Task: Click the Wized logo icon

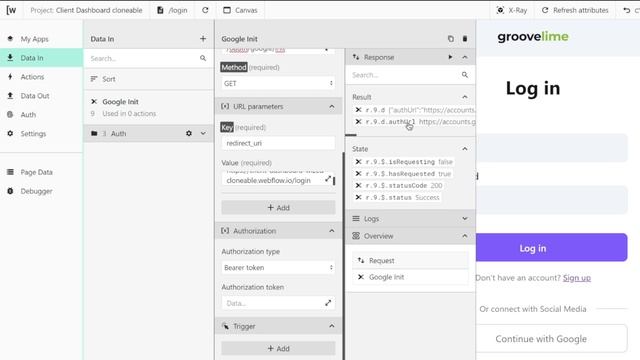Action: click(11, 10)
